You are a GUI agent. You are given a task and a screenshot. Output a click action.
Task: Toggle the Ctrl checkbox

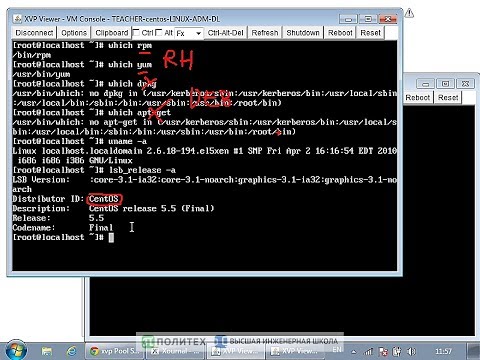click(x=136, y=33)
